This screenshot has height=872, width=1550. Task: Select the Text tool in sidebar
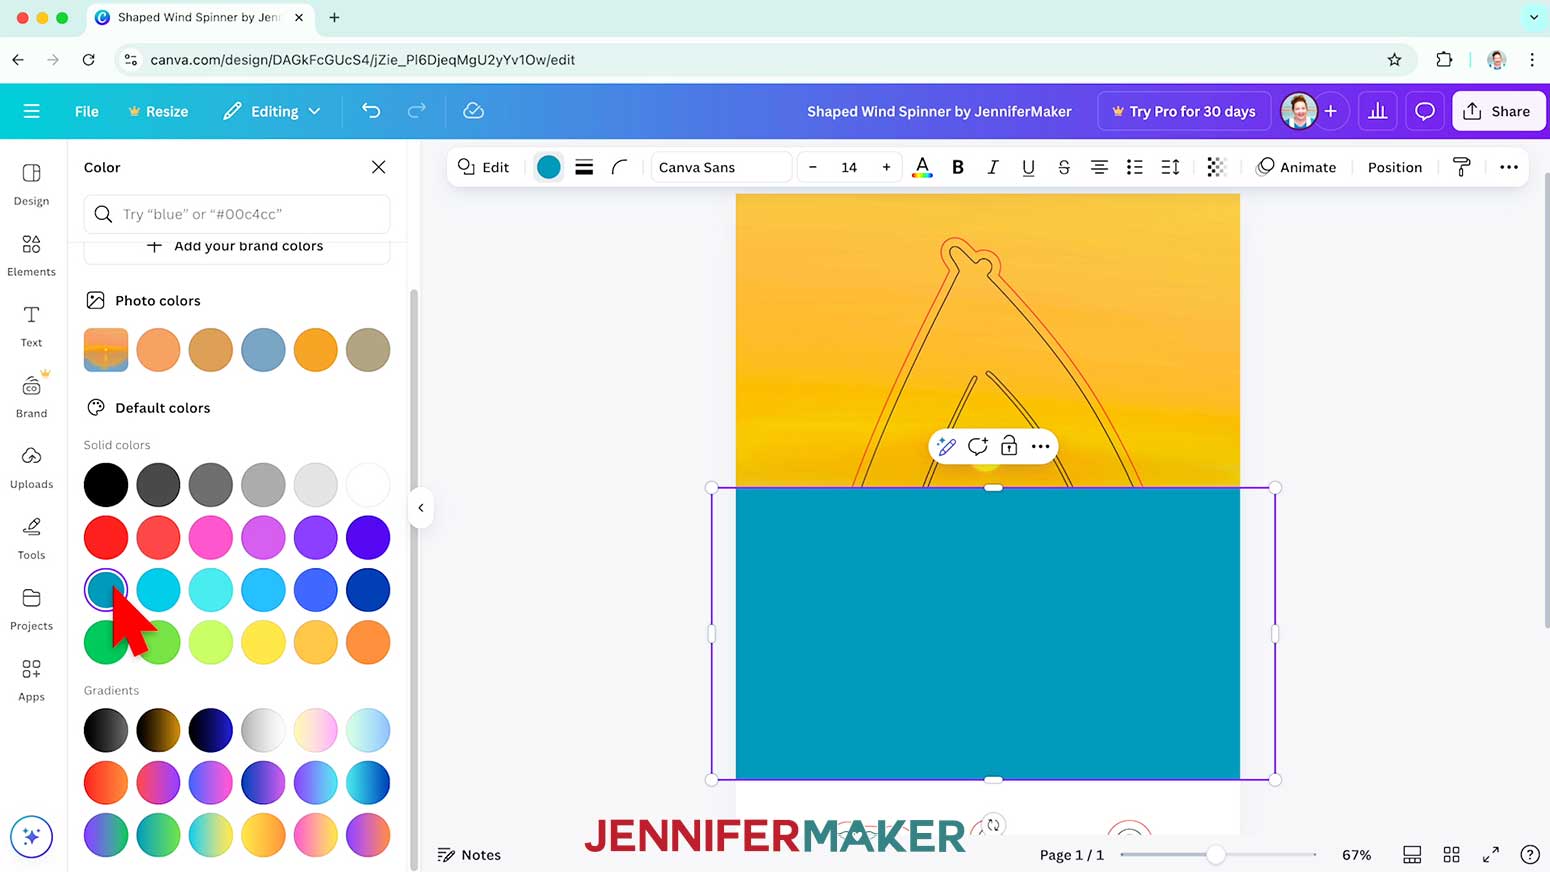(x=31, y=327)
